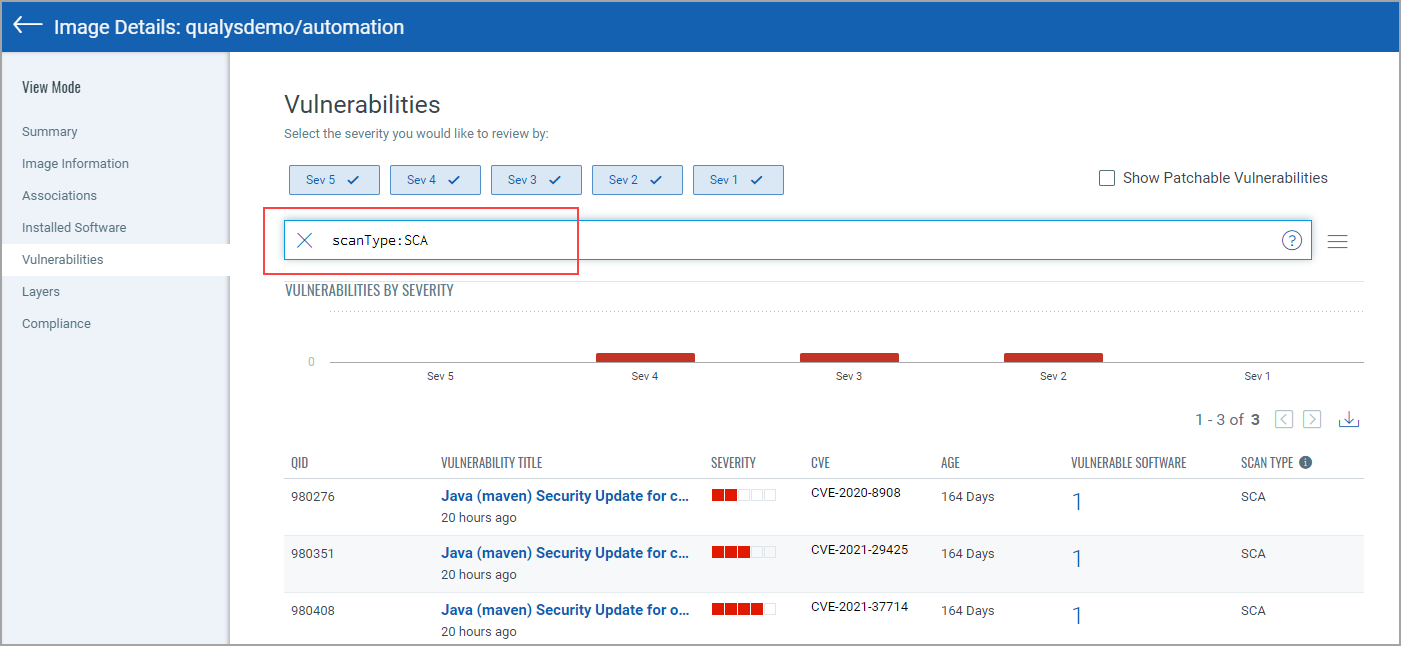Open vulnerable software count for CVE-2021-29425
This screenshot has height=646, width=1401.
click(1077, 559)
